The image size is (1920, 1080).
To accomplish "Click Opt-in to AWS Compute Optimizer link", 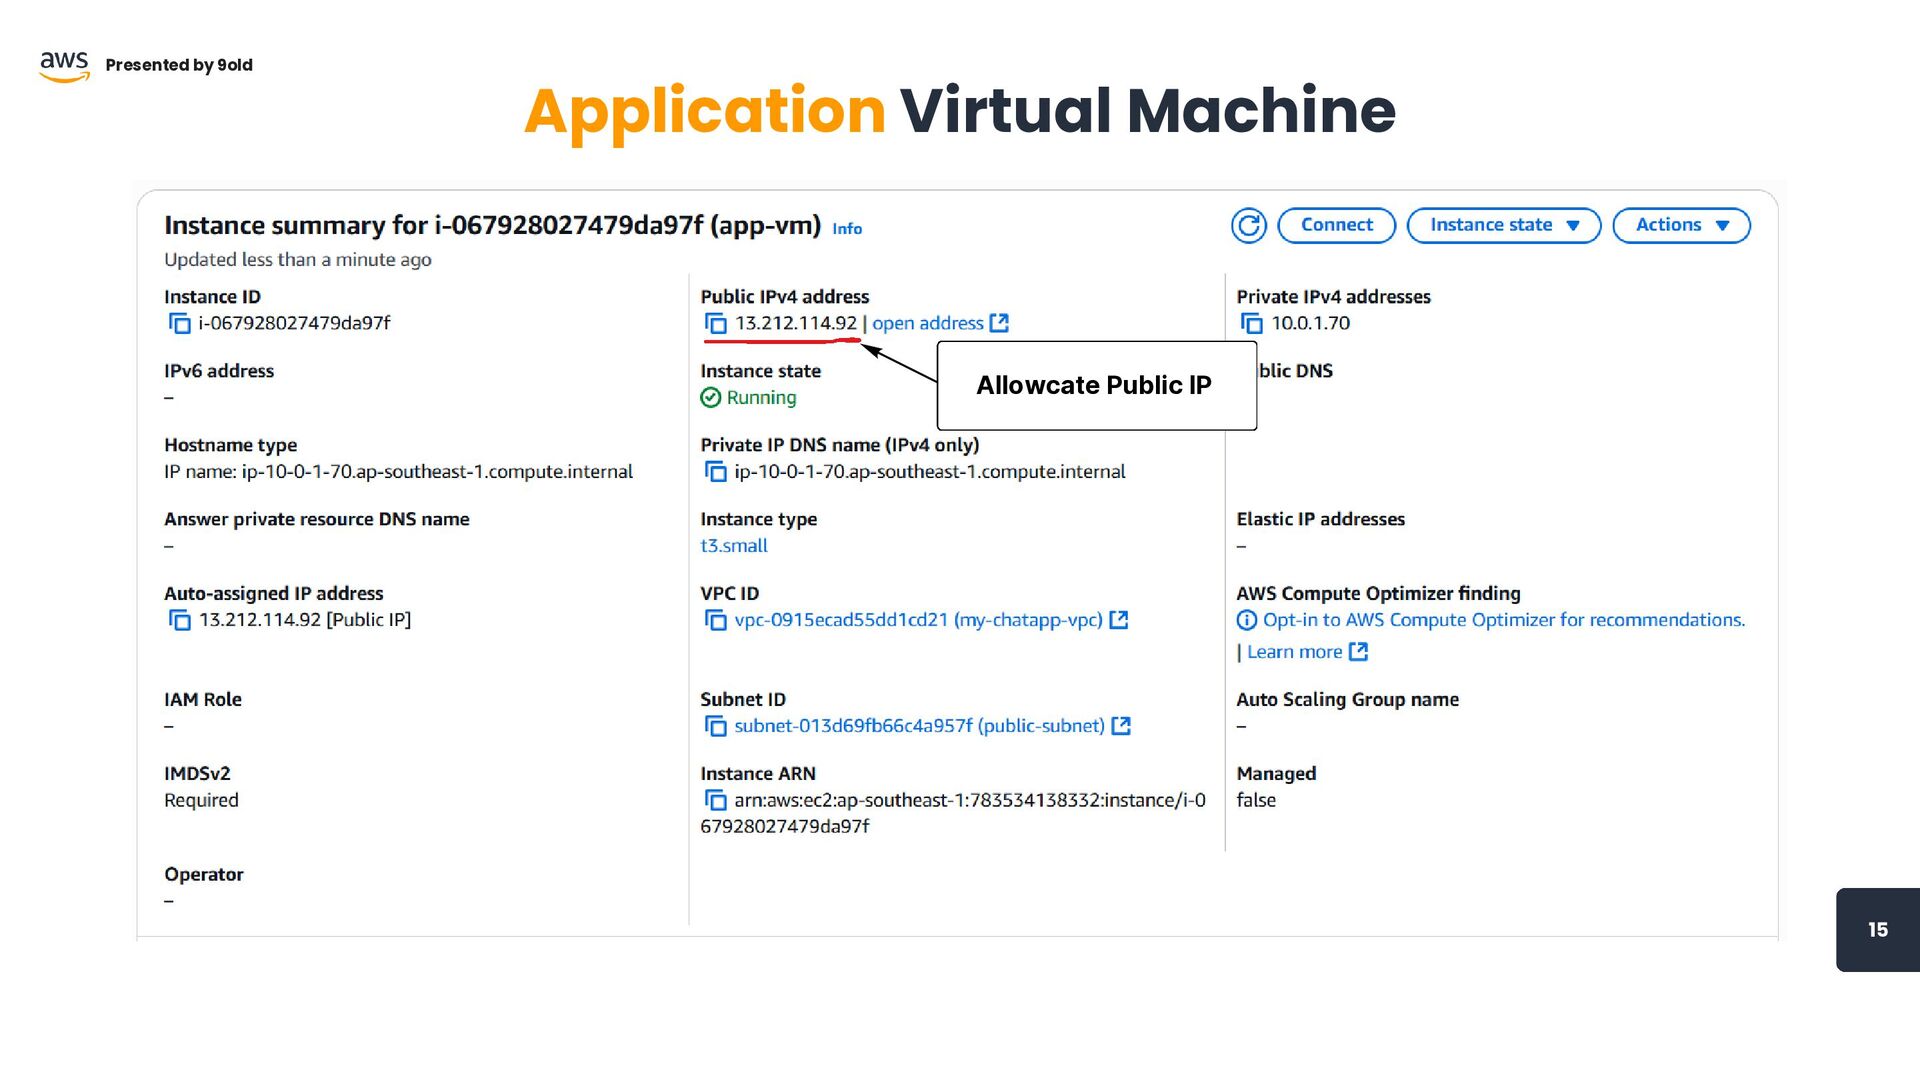I will tap(1503, 620).
